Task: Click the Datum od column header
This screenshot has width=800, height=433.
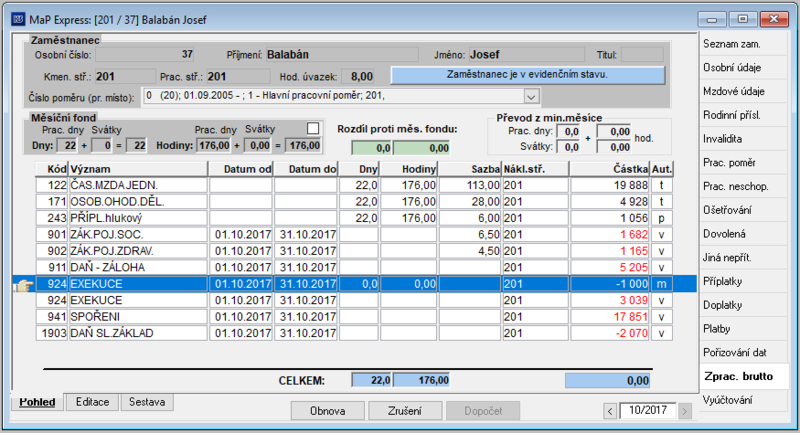Action: [x=241, y=169]
